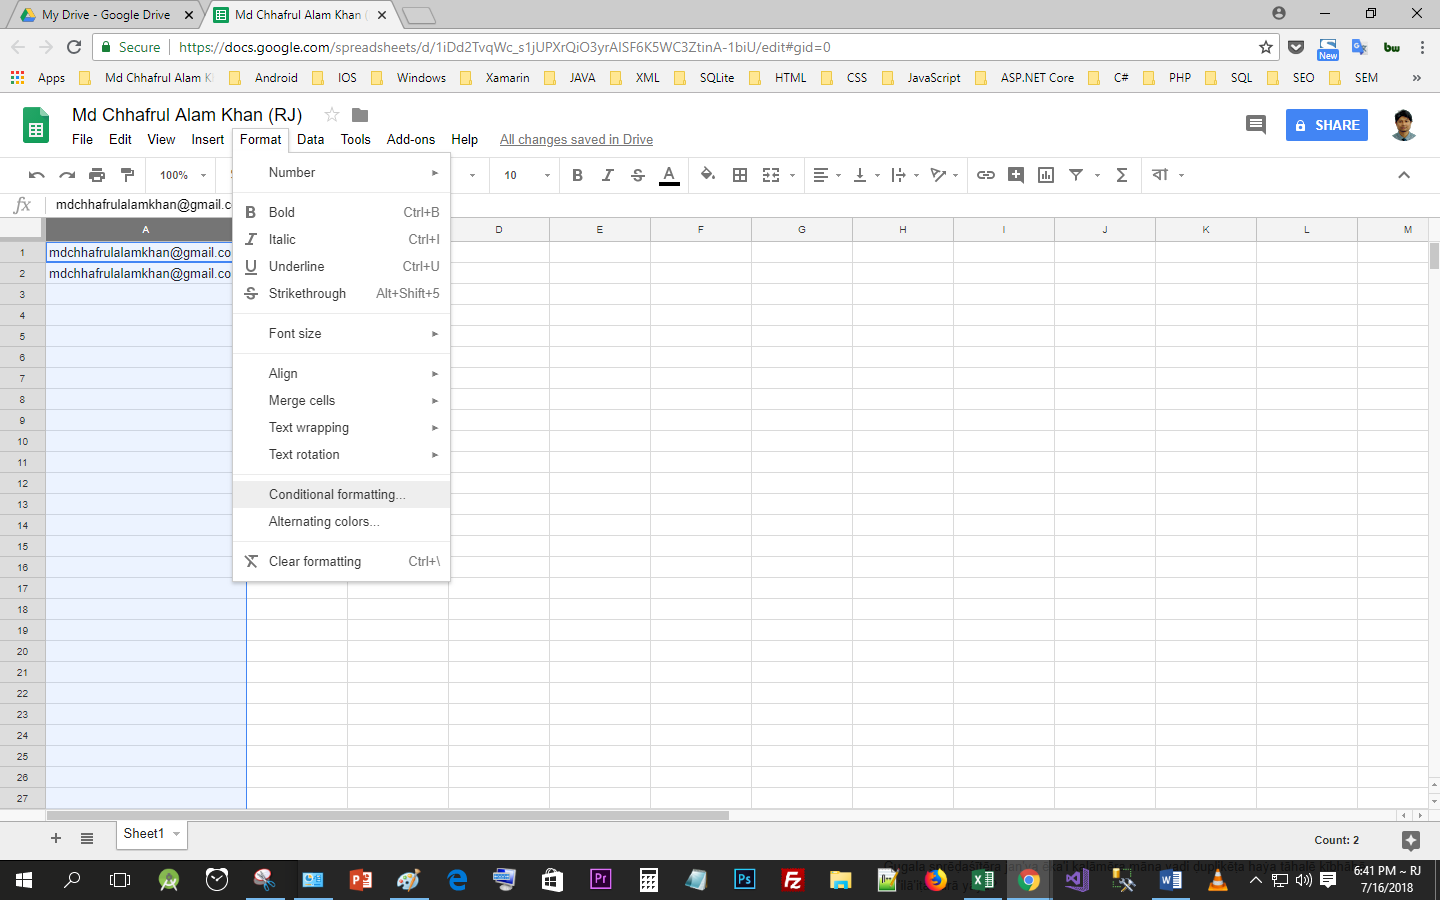Select column D header
This screenshot has height=900, width=1440.
click(499, 230)
